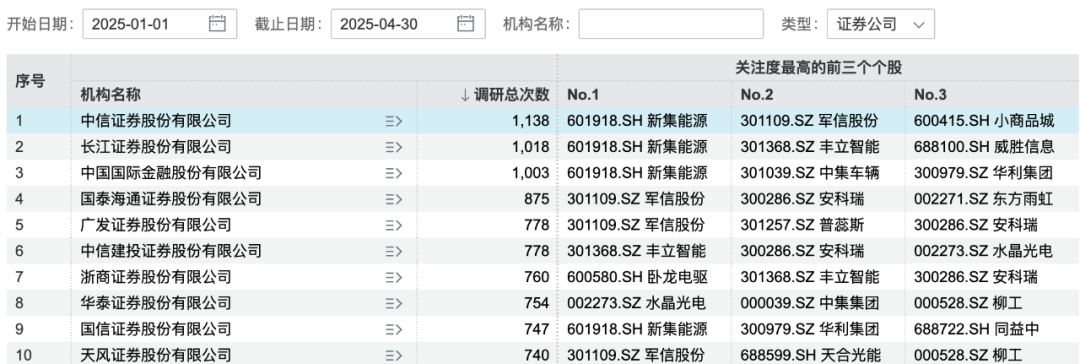This screenshot has width=1080, height=364.
Task: Open 601918.SH 新集能源 in 中信证券 row
Action: coord(637,121)
